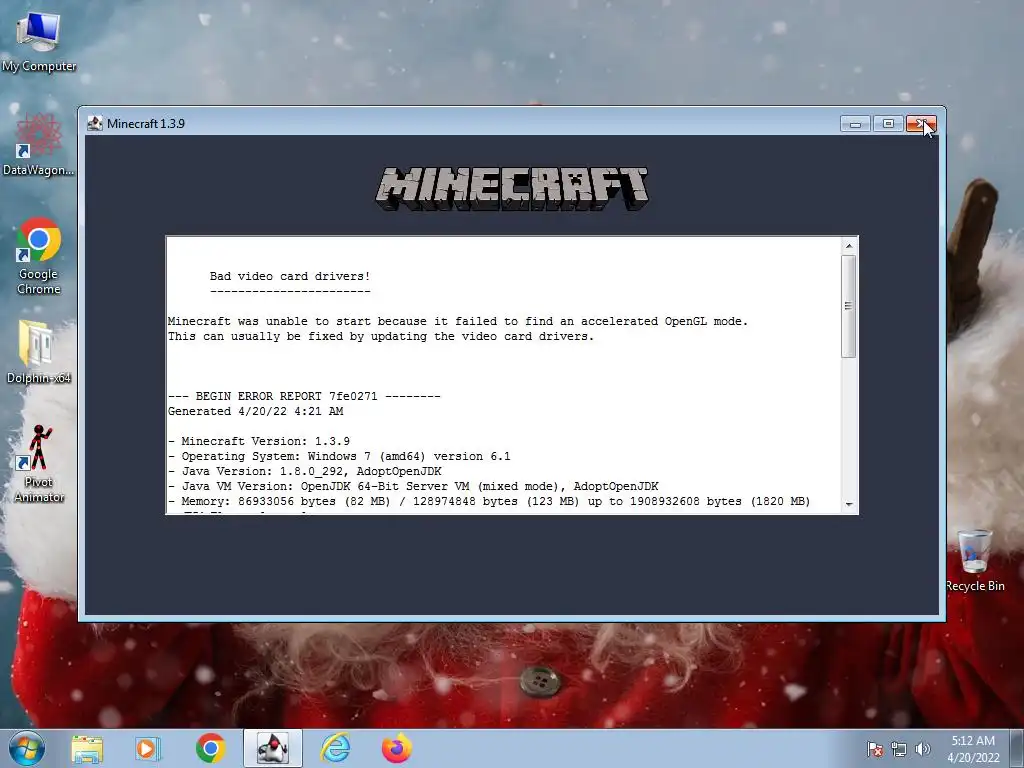
Task: Open Action Center flag tray icon
Action: [x=875, y=749]
